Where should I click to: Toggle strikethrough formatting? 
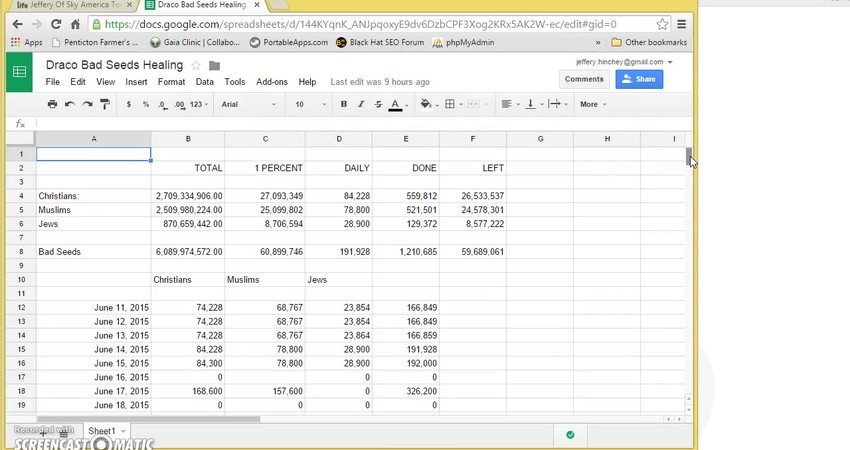377,104
